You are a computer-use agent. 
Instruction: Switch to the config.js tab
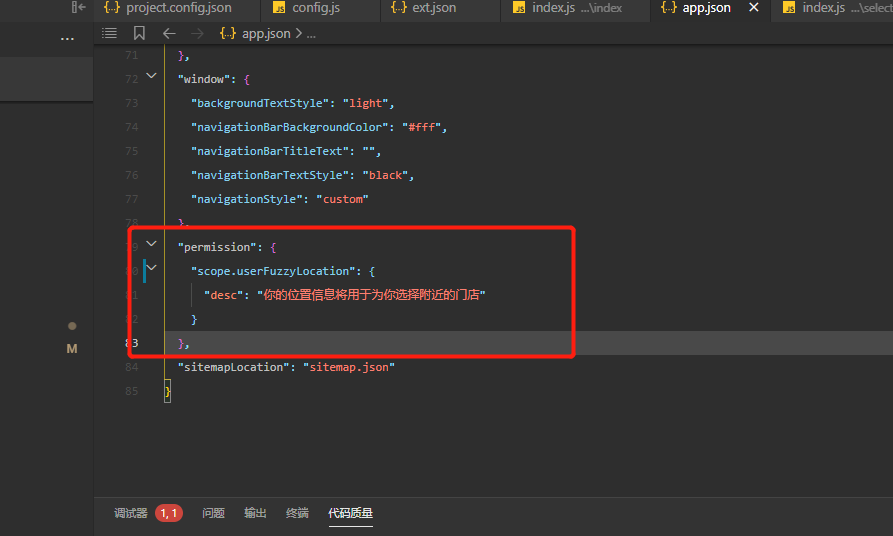306,8
